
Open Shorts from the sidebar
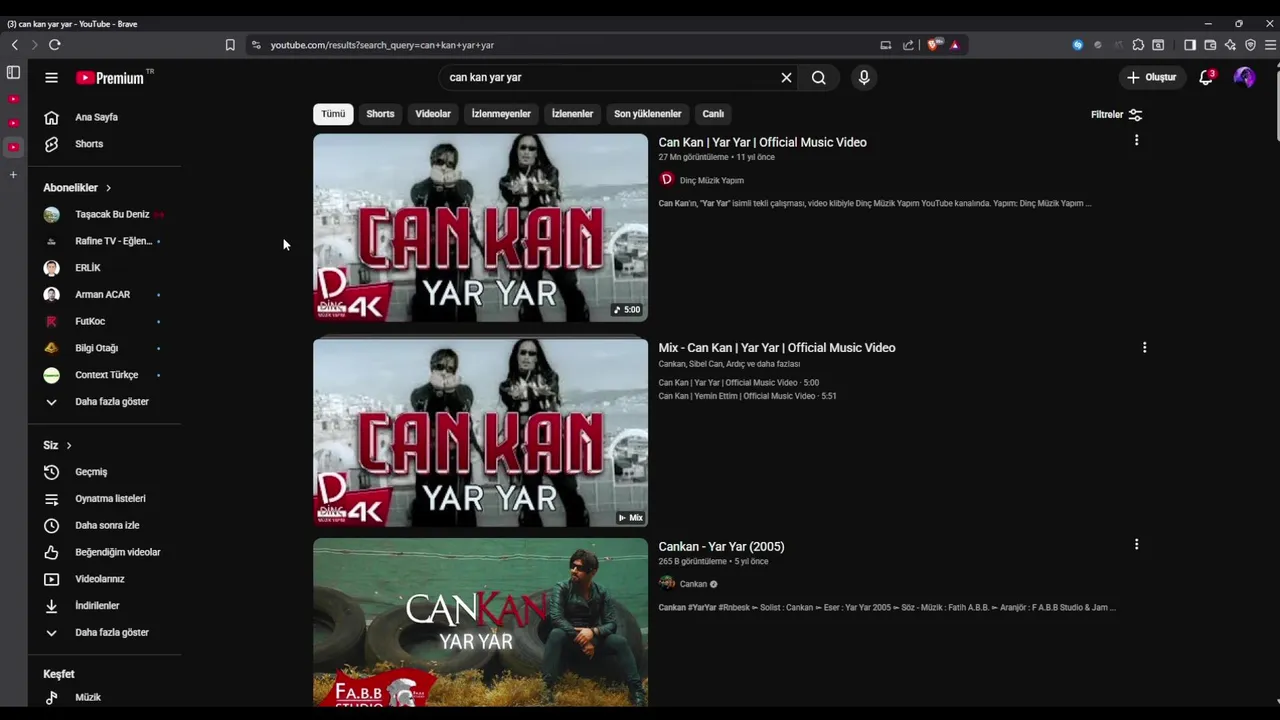(104, 144)
